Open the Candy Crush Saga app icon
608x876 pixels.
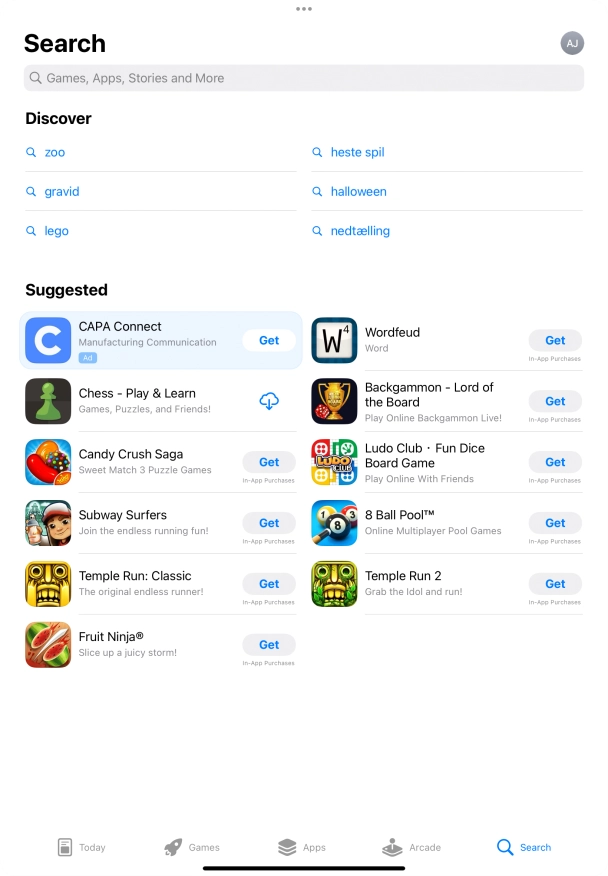click(48, 462)
